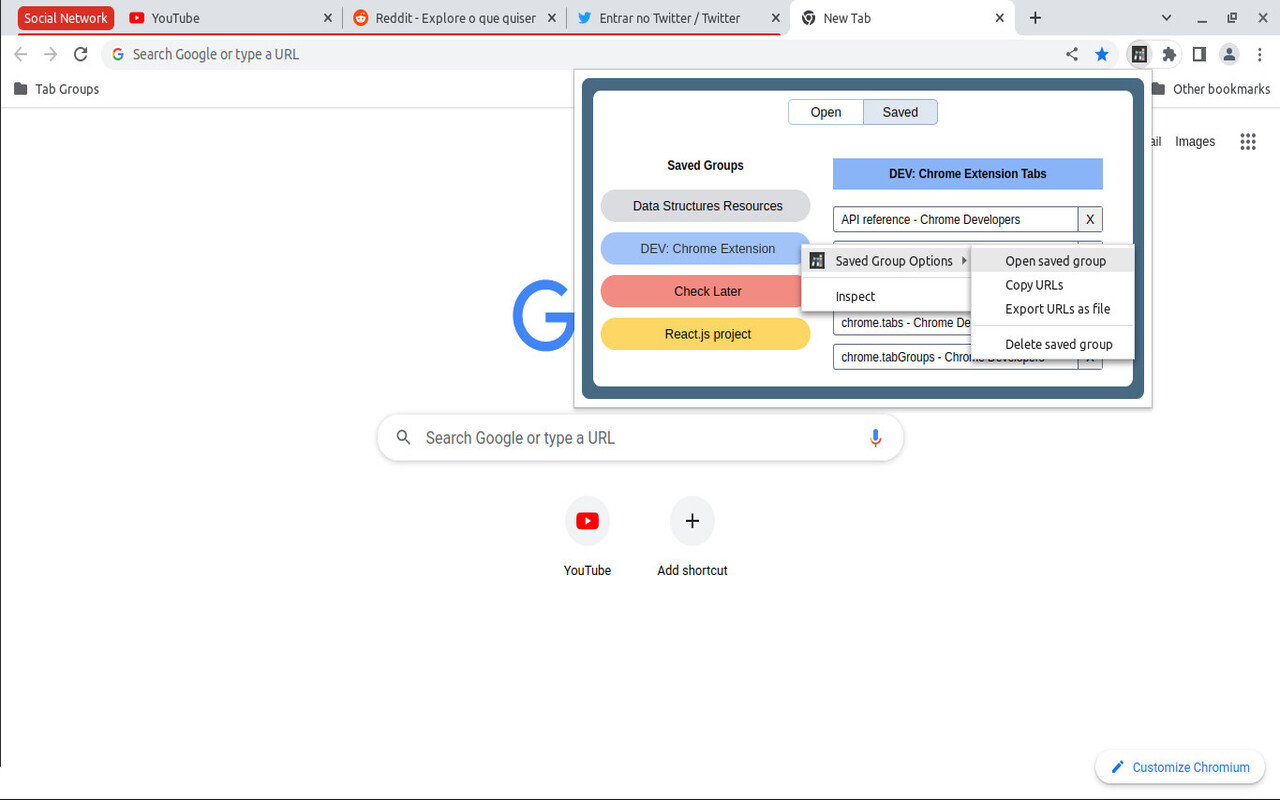Image resolution: width=1280 pixels, height=800 pixels.
Task: Switch to the Twitter tab
Action: click(x=677, y=18)
